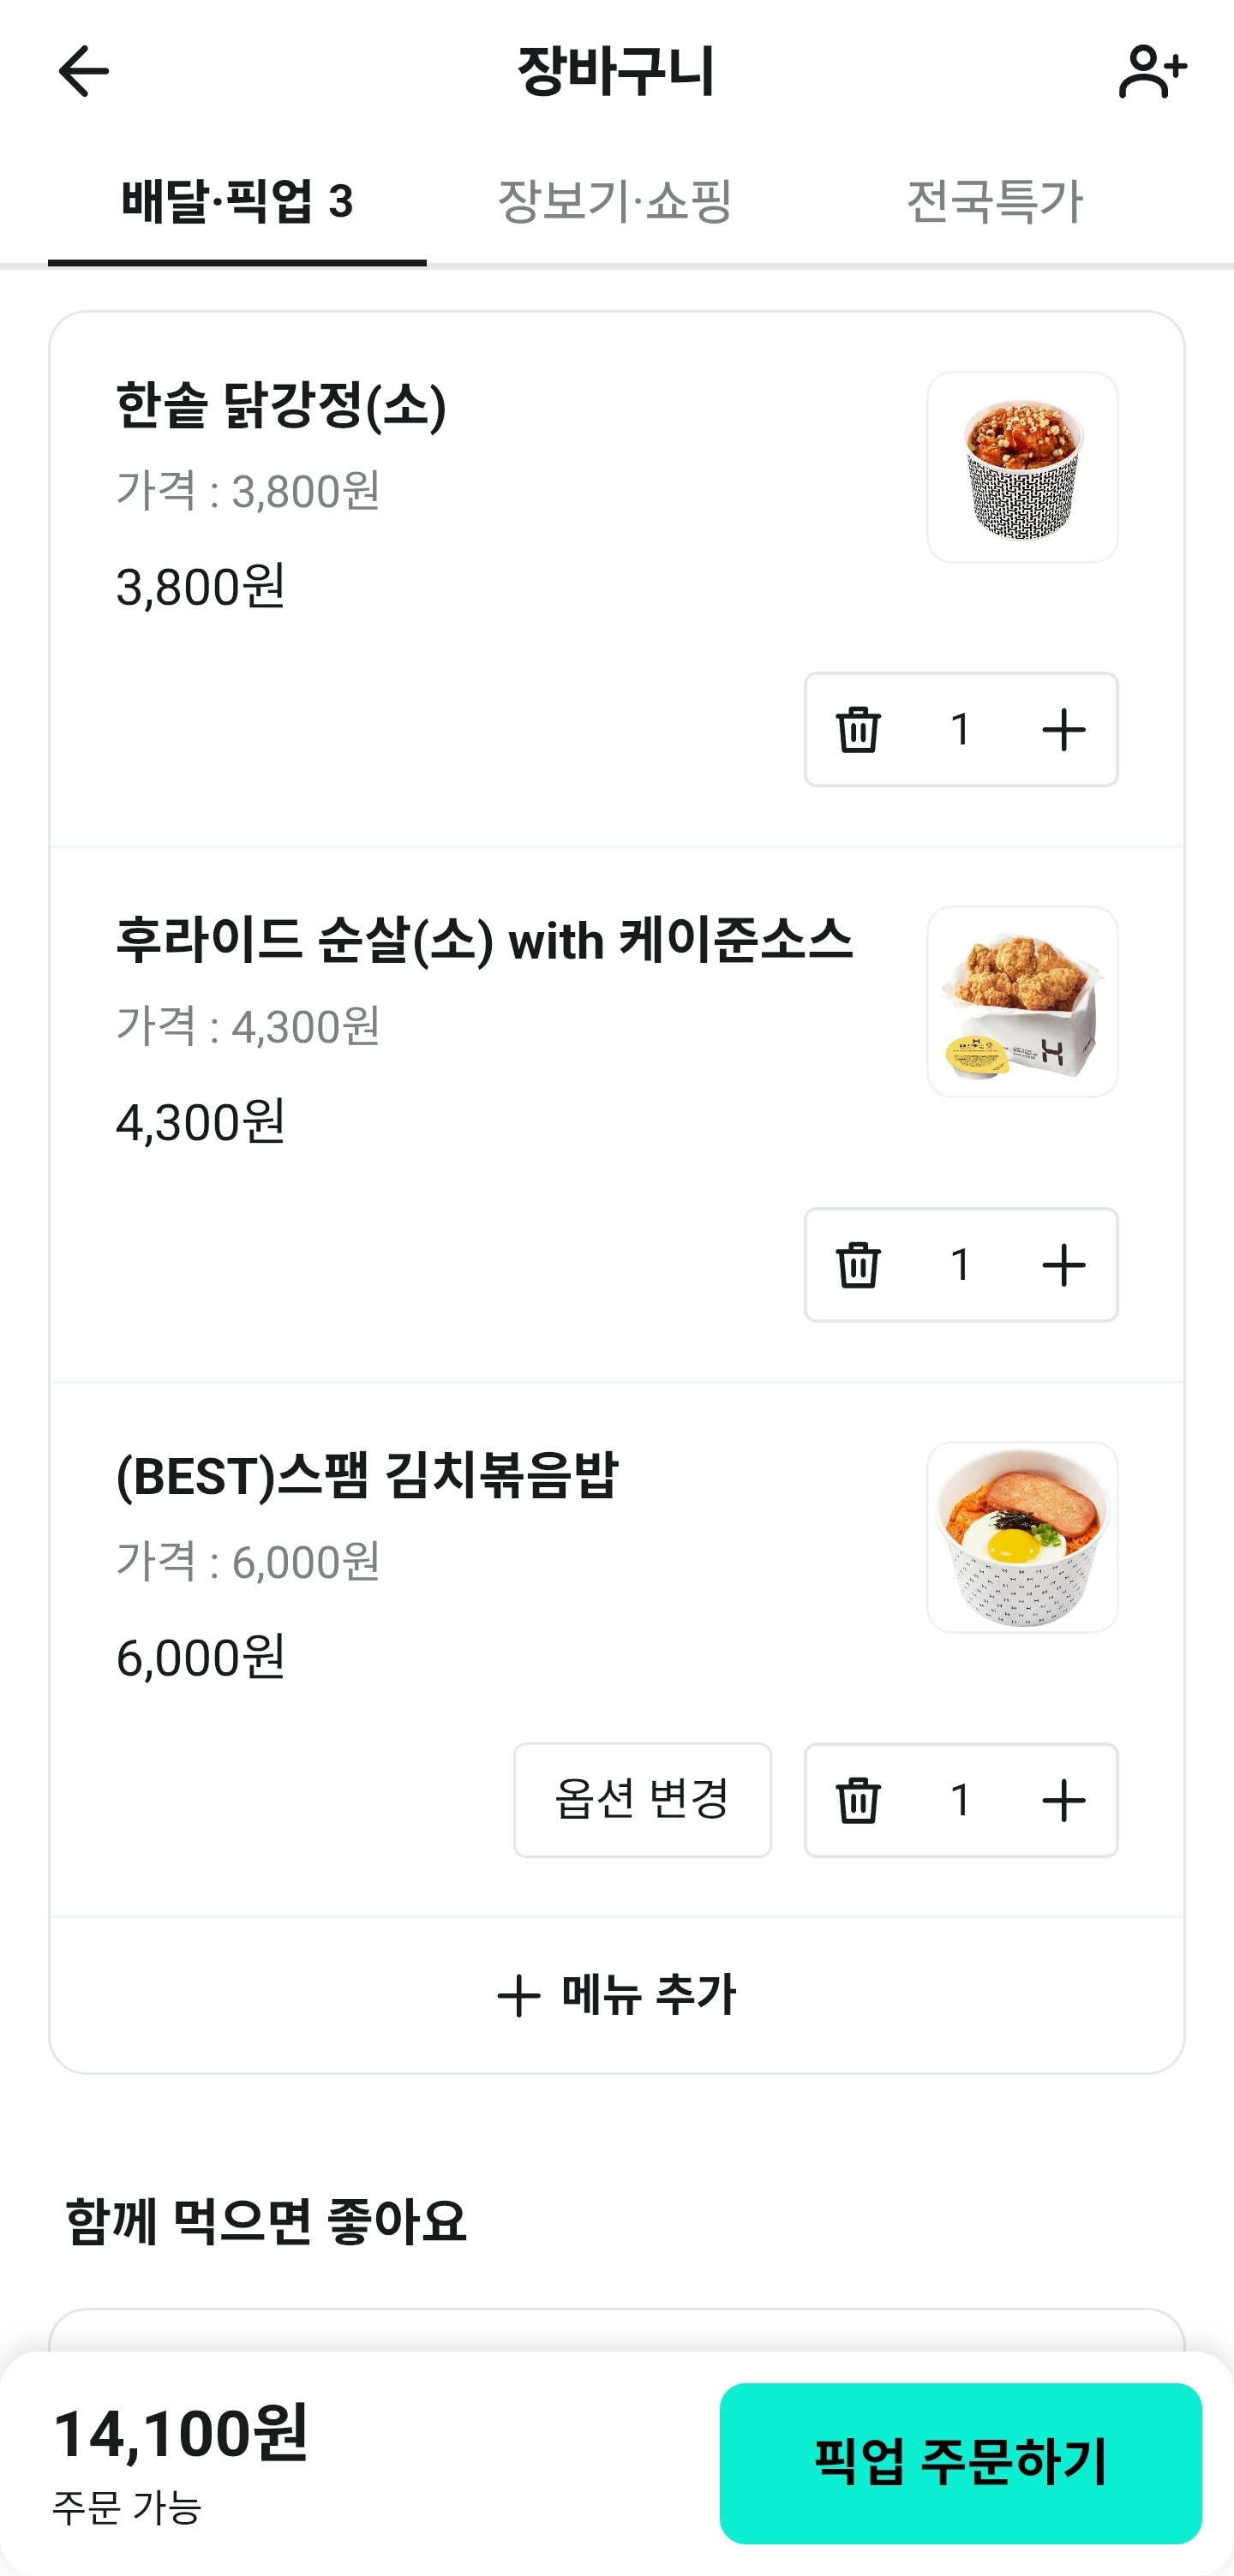Open the 후라이드 순살(소) with 케이준소스 title
This screenshot has width=1234, height=2576.
[x=484, y=941]
